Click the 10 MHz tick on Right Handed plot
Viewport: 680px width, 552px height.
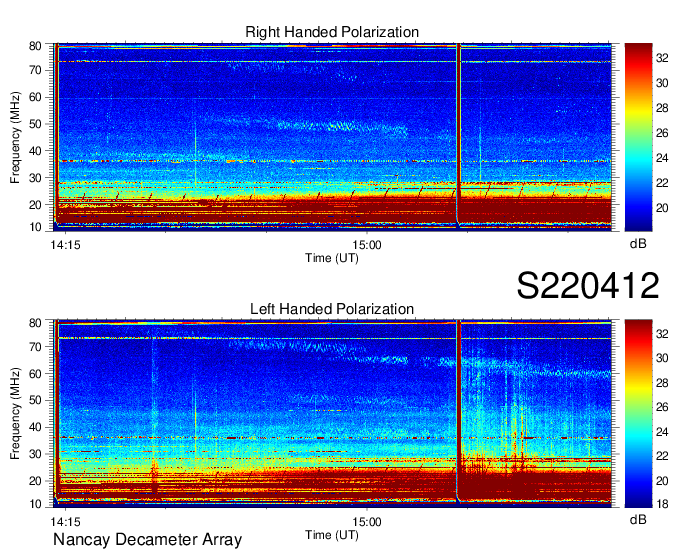(x=35, y=227)
